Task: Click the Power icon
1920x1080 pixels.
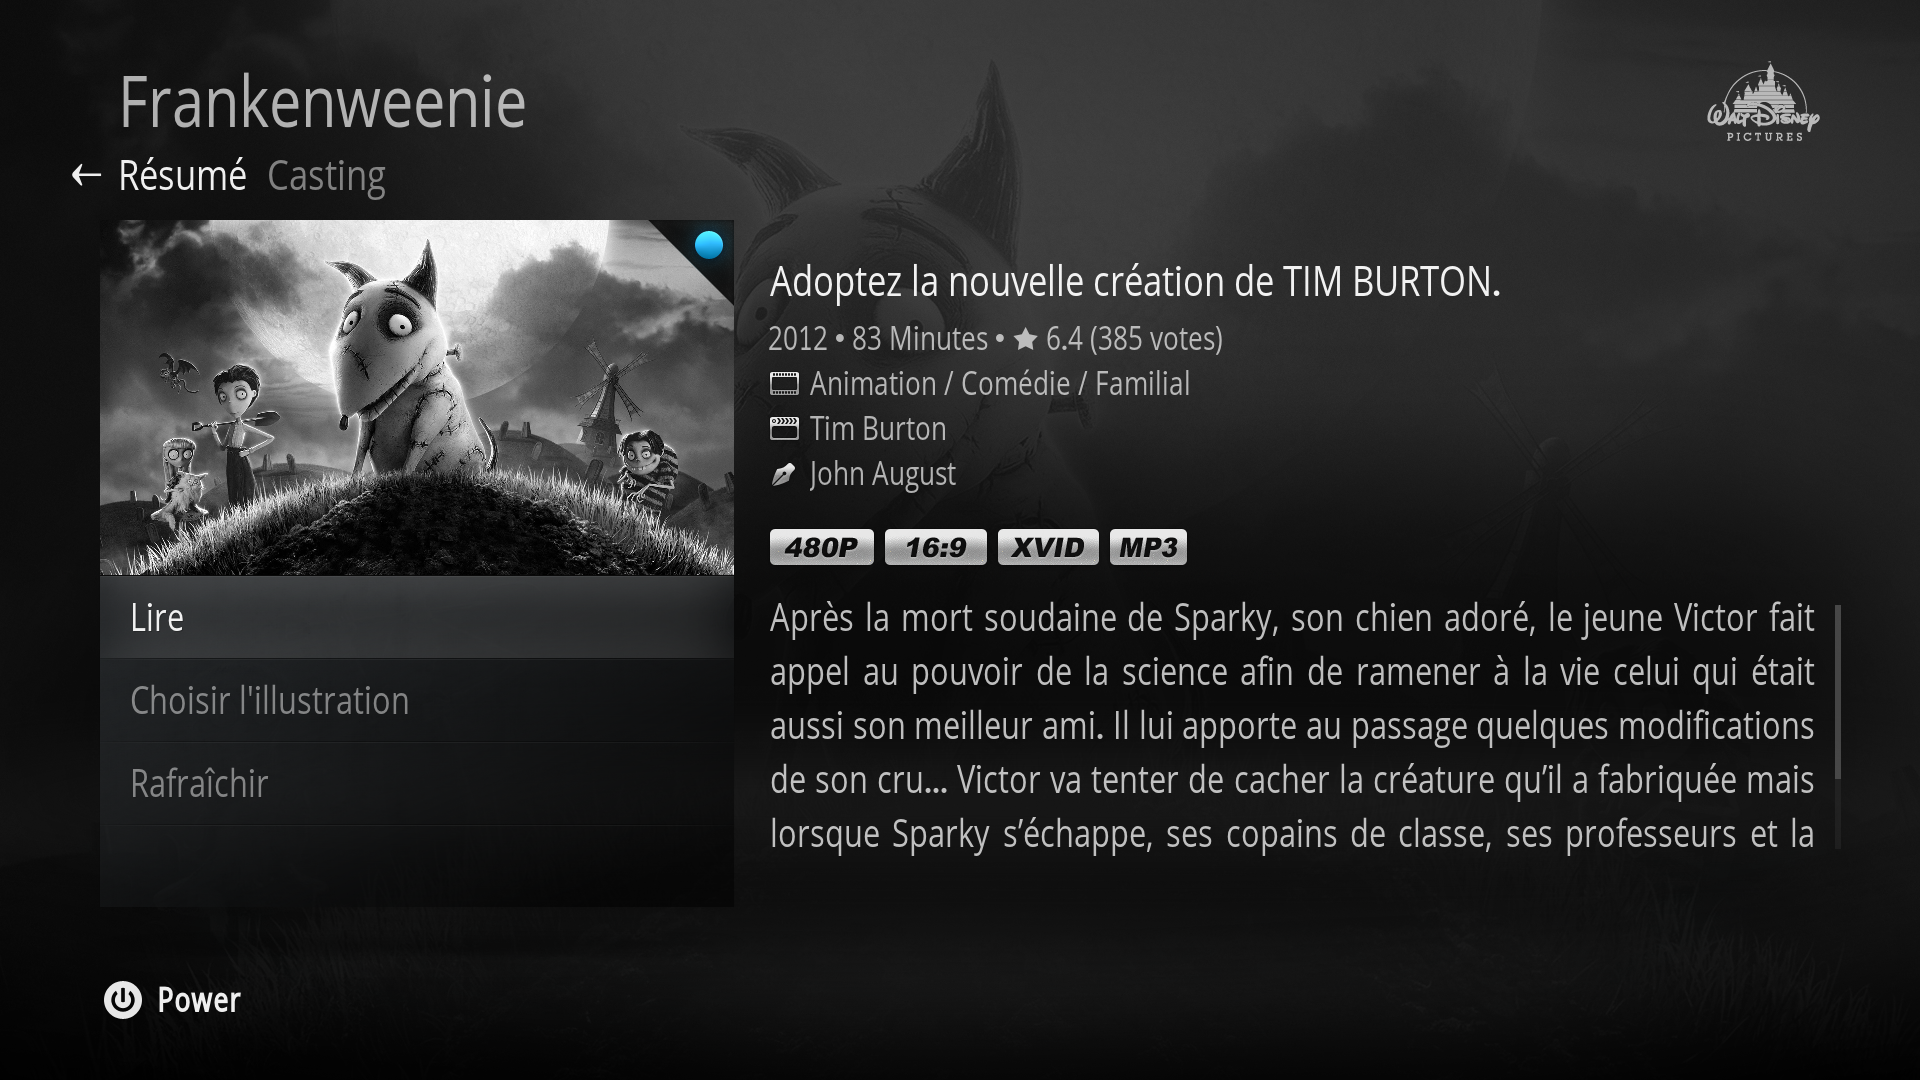Action: click(x=123, y=1000)
